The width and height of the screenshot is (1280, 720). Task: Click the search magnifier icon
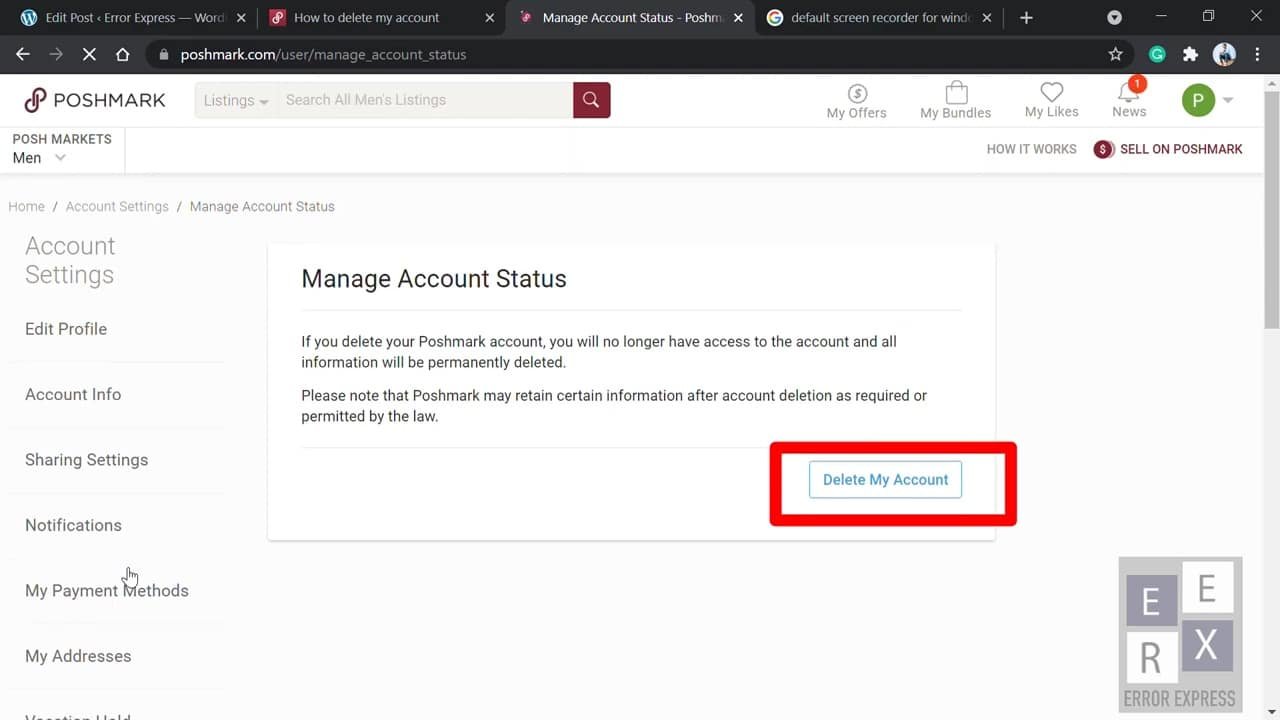(590, 99)
